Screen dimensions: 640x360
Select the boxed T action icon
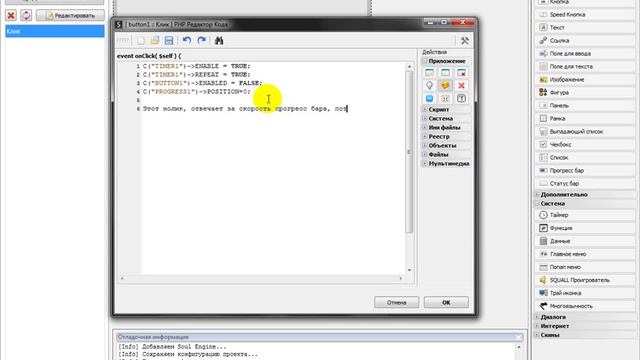(x=461, y=98)
